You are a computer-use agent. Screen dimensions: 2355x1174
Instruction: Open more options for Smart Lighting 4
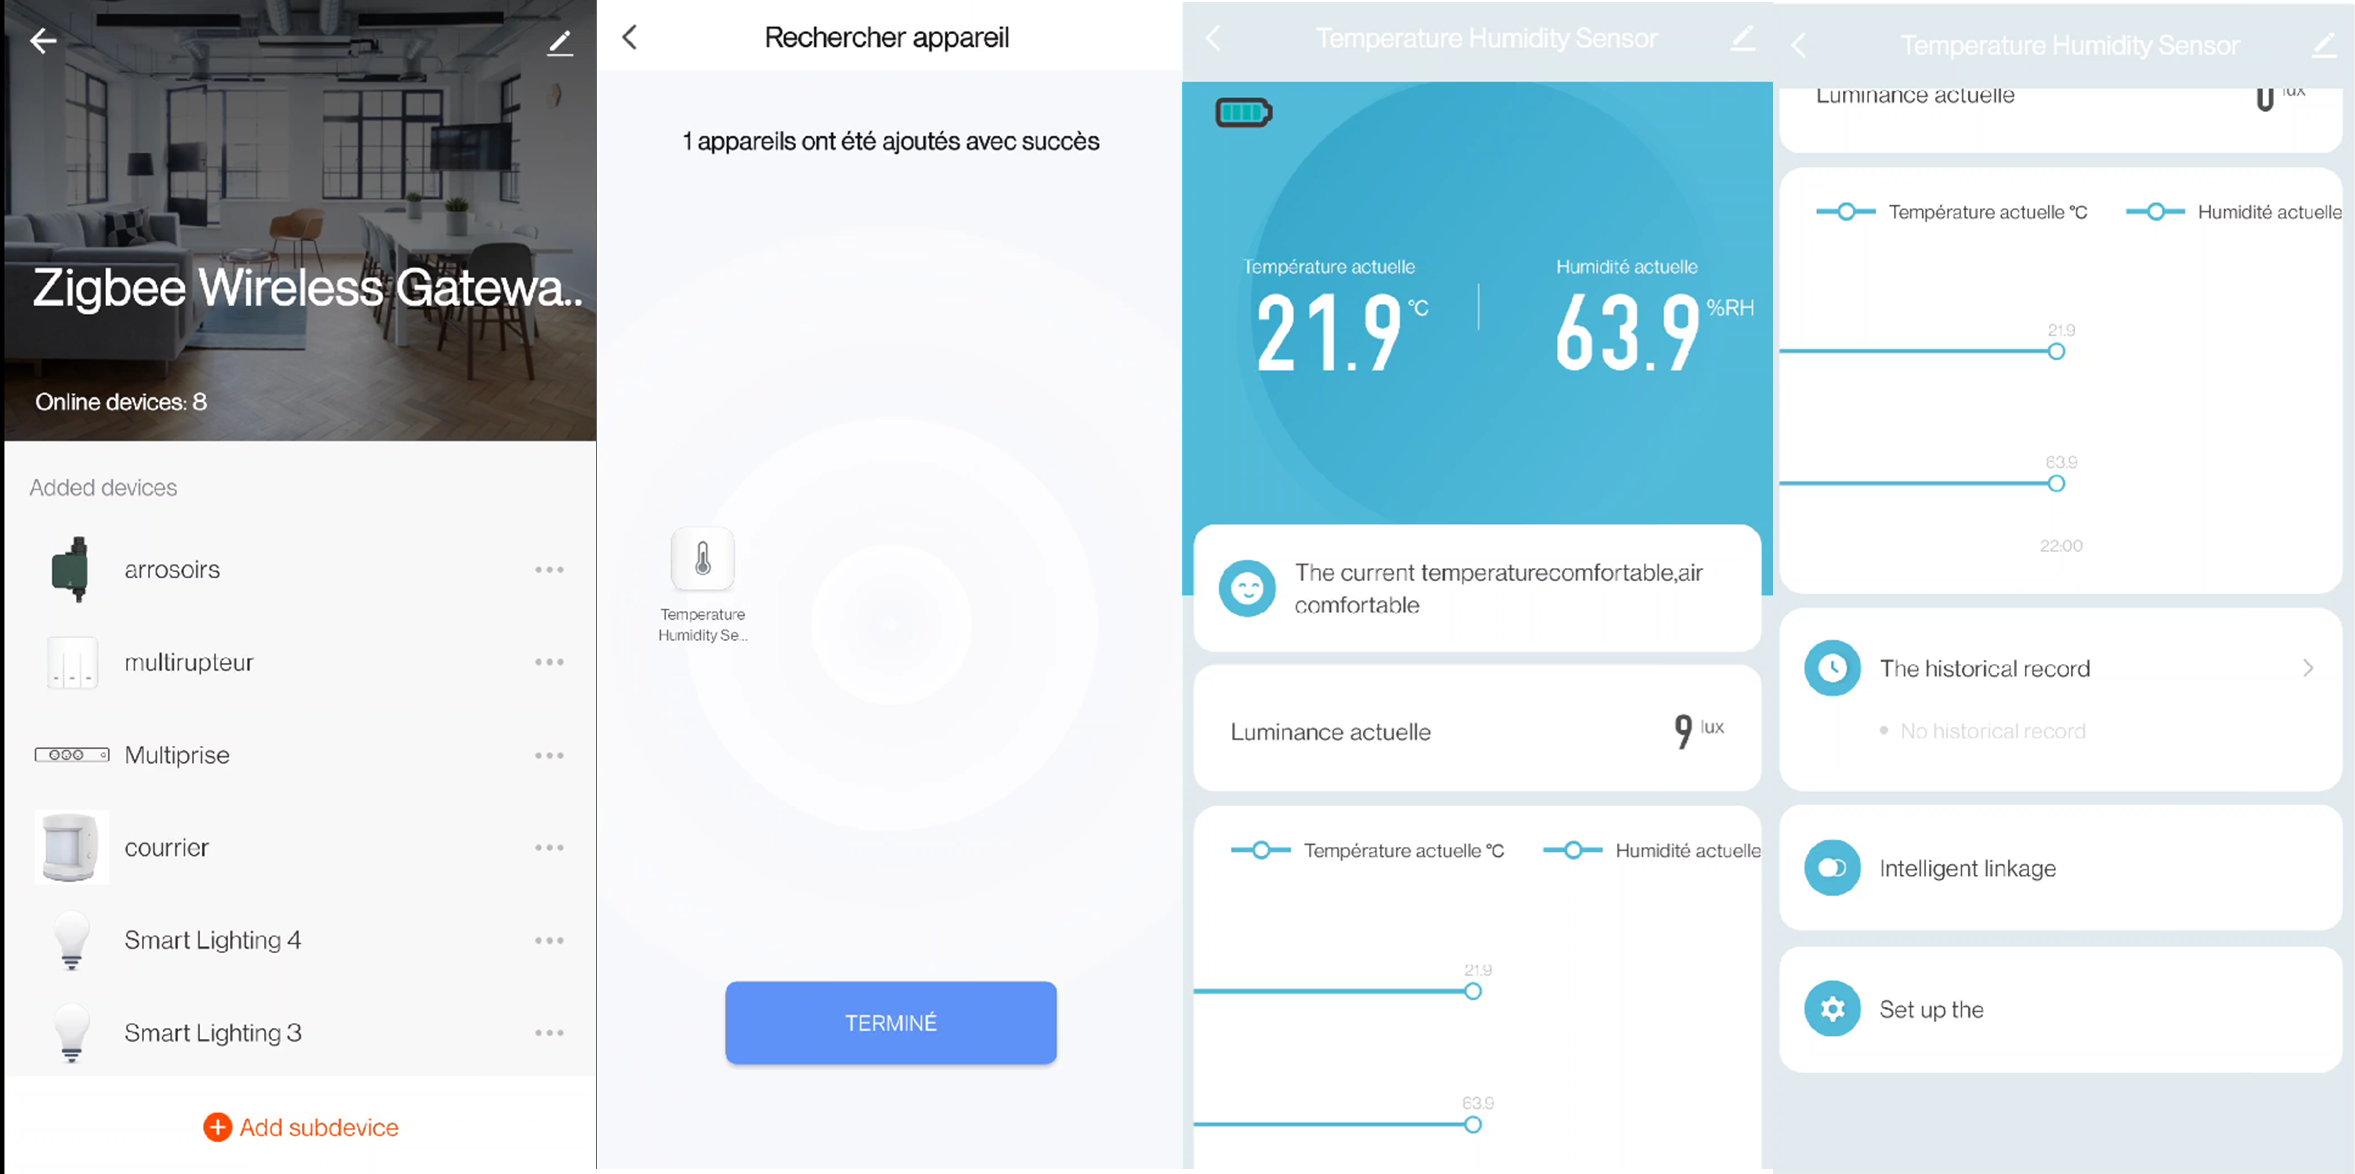tap(549, 940)
